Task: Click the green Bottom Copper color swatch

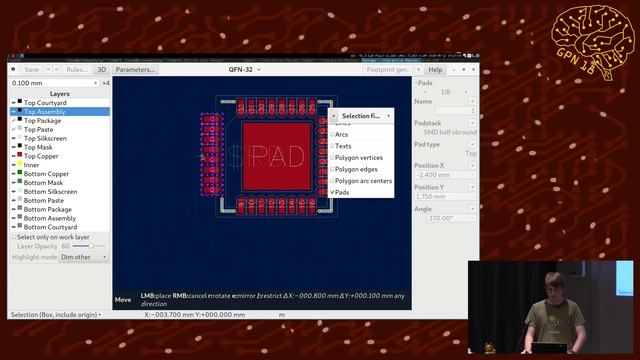Action: point(20,173)
